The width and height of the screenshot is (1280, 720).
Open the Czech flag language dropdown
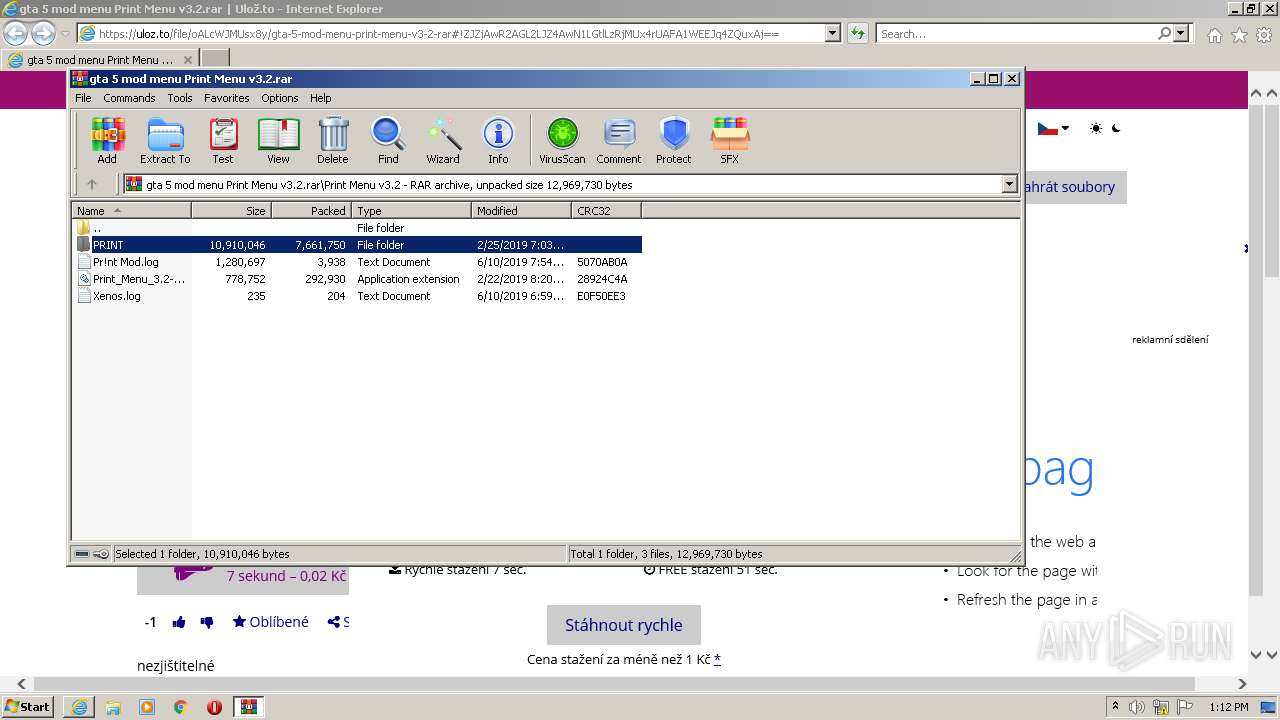(1053, 128)
